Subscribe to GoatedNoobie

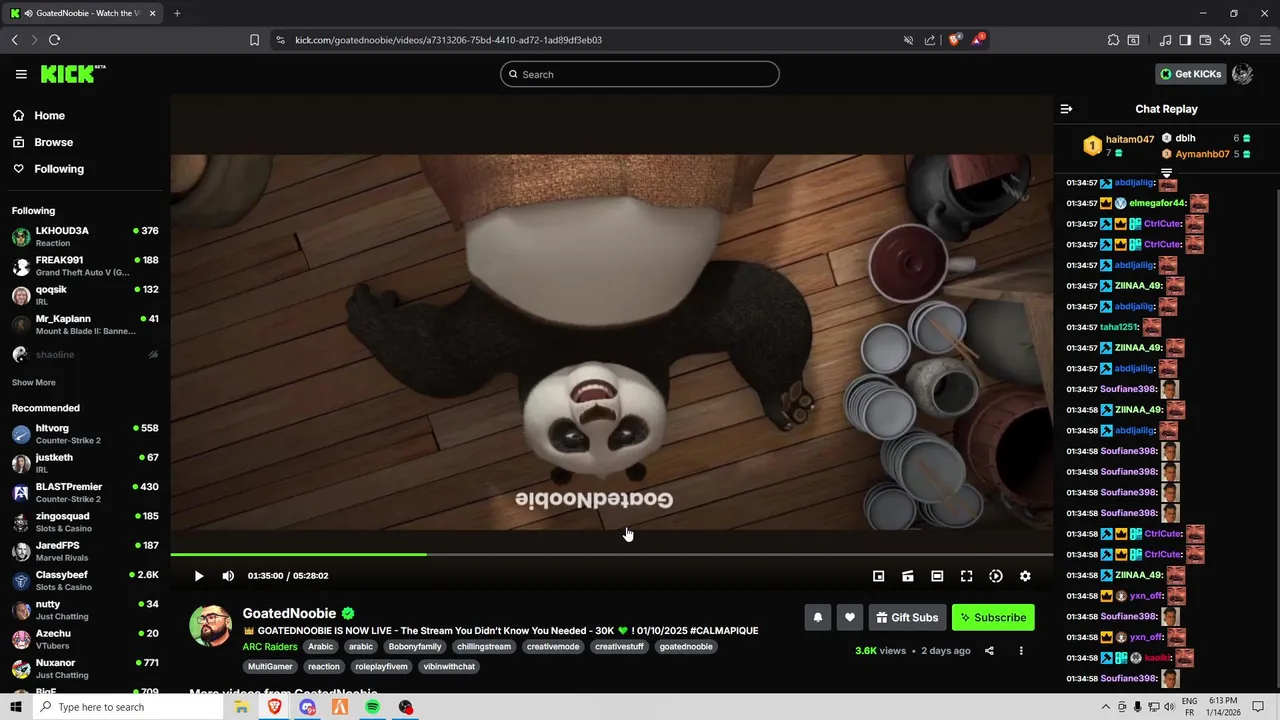993,618
